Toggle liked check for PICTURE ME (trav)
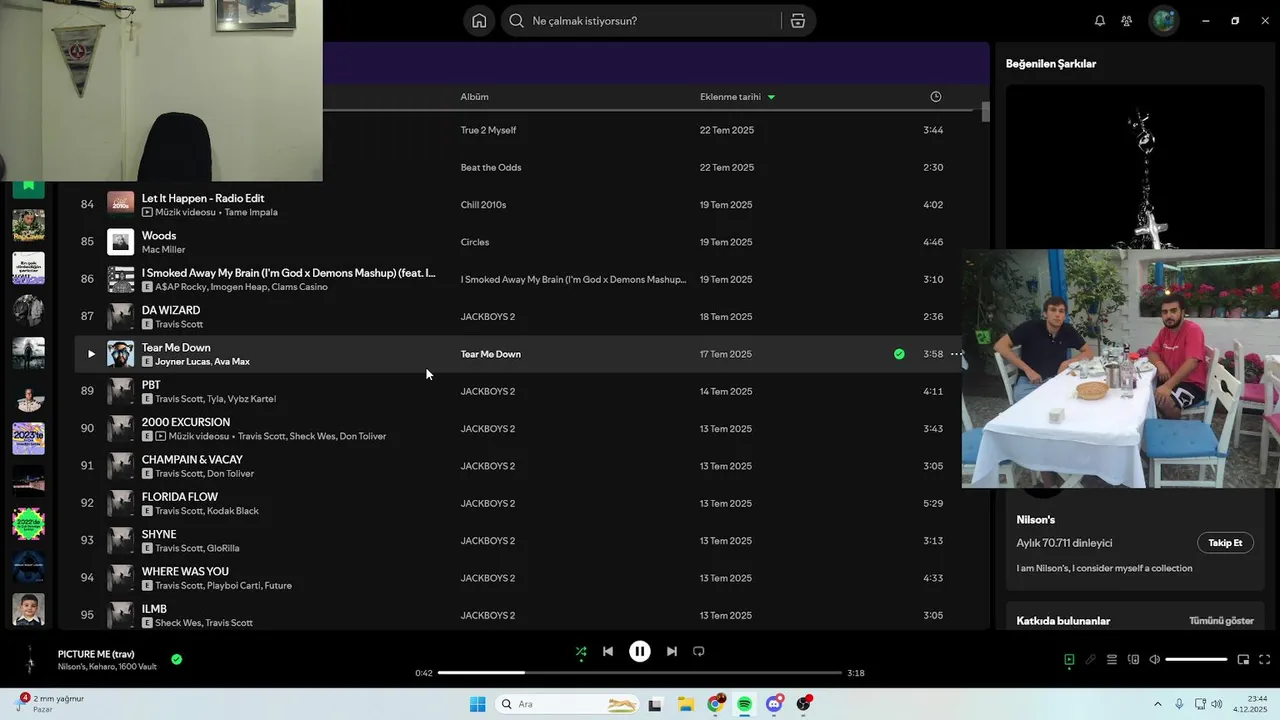The image size is (1280, 720). (177, 659)
